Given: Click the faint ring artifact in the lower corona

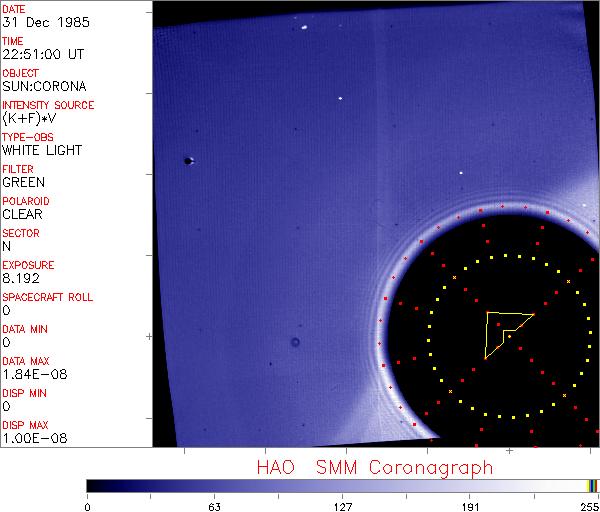Looking at the screenshot, I should (295, 343).
